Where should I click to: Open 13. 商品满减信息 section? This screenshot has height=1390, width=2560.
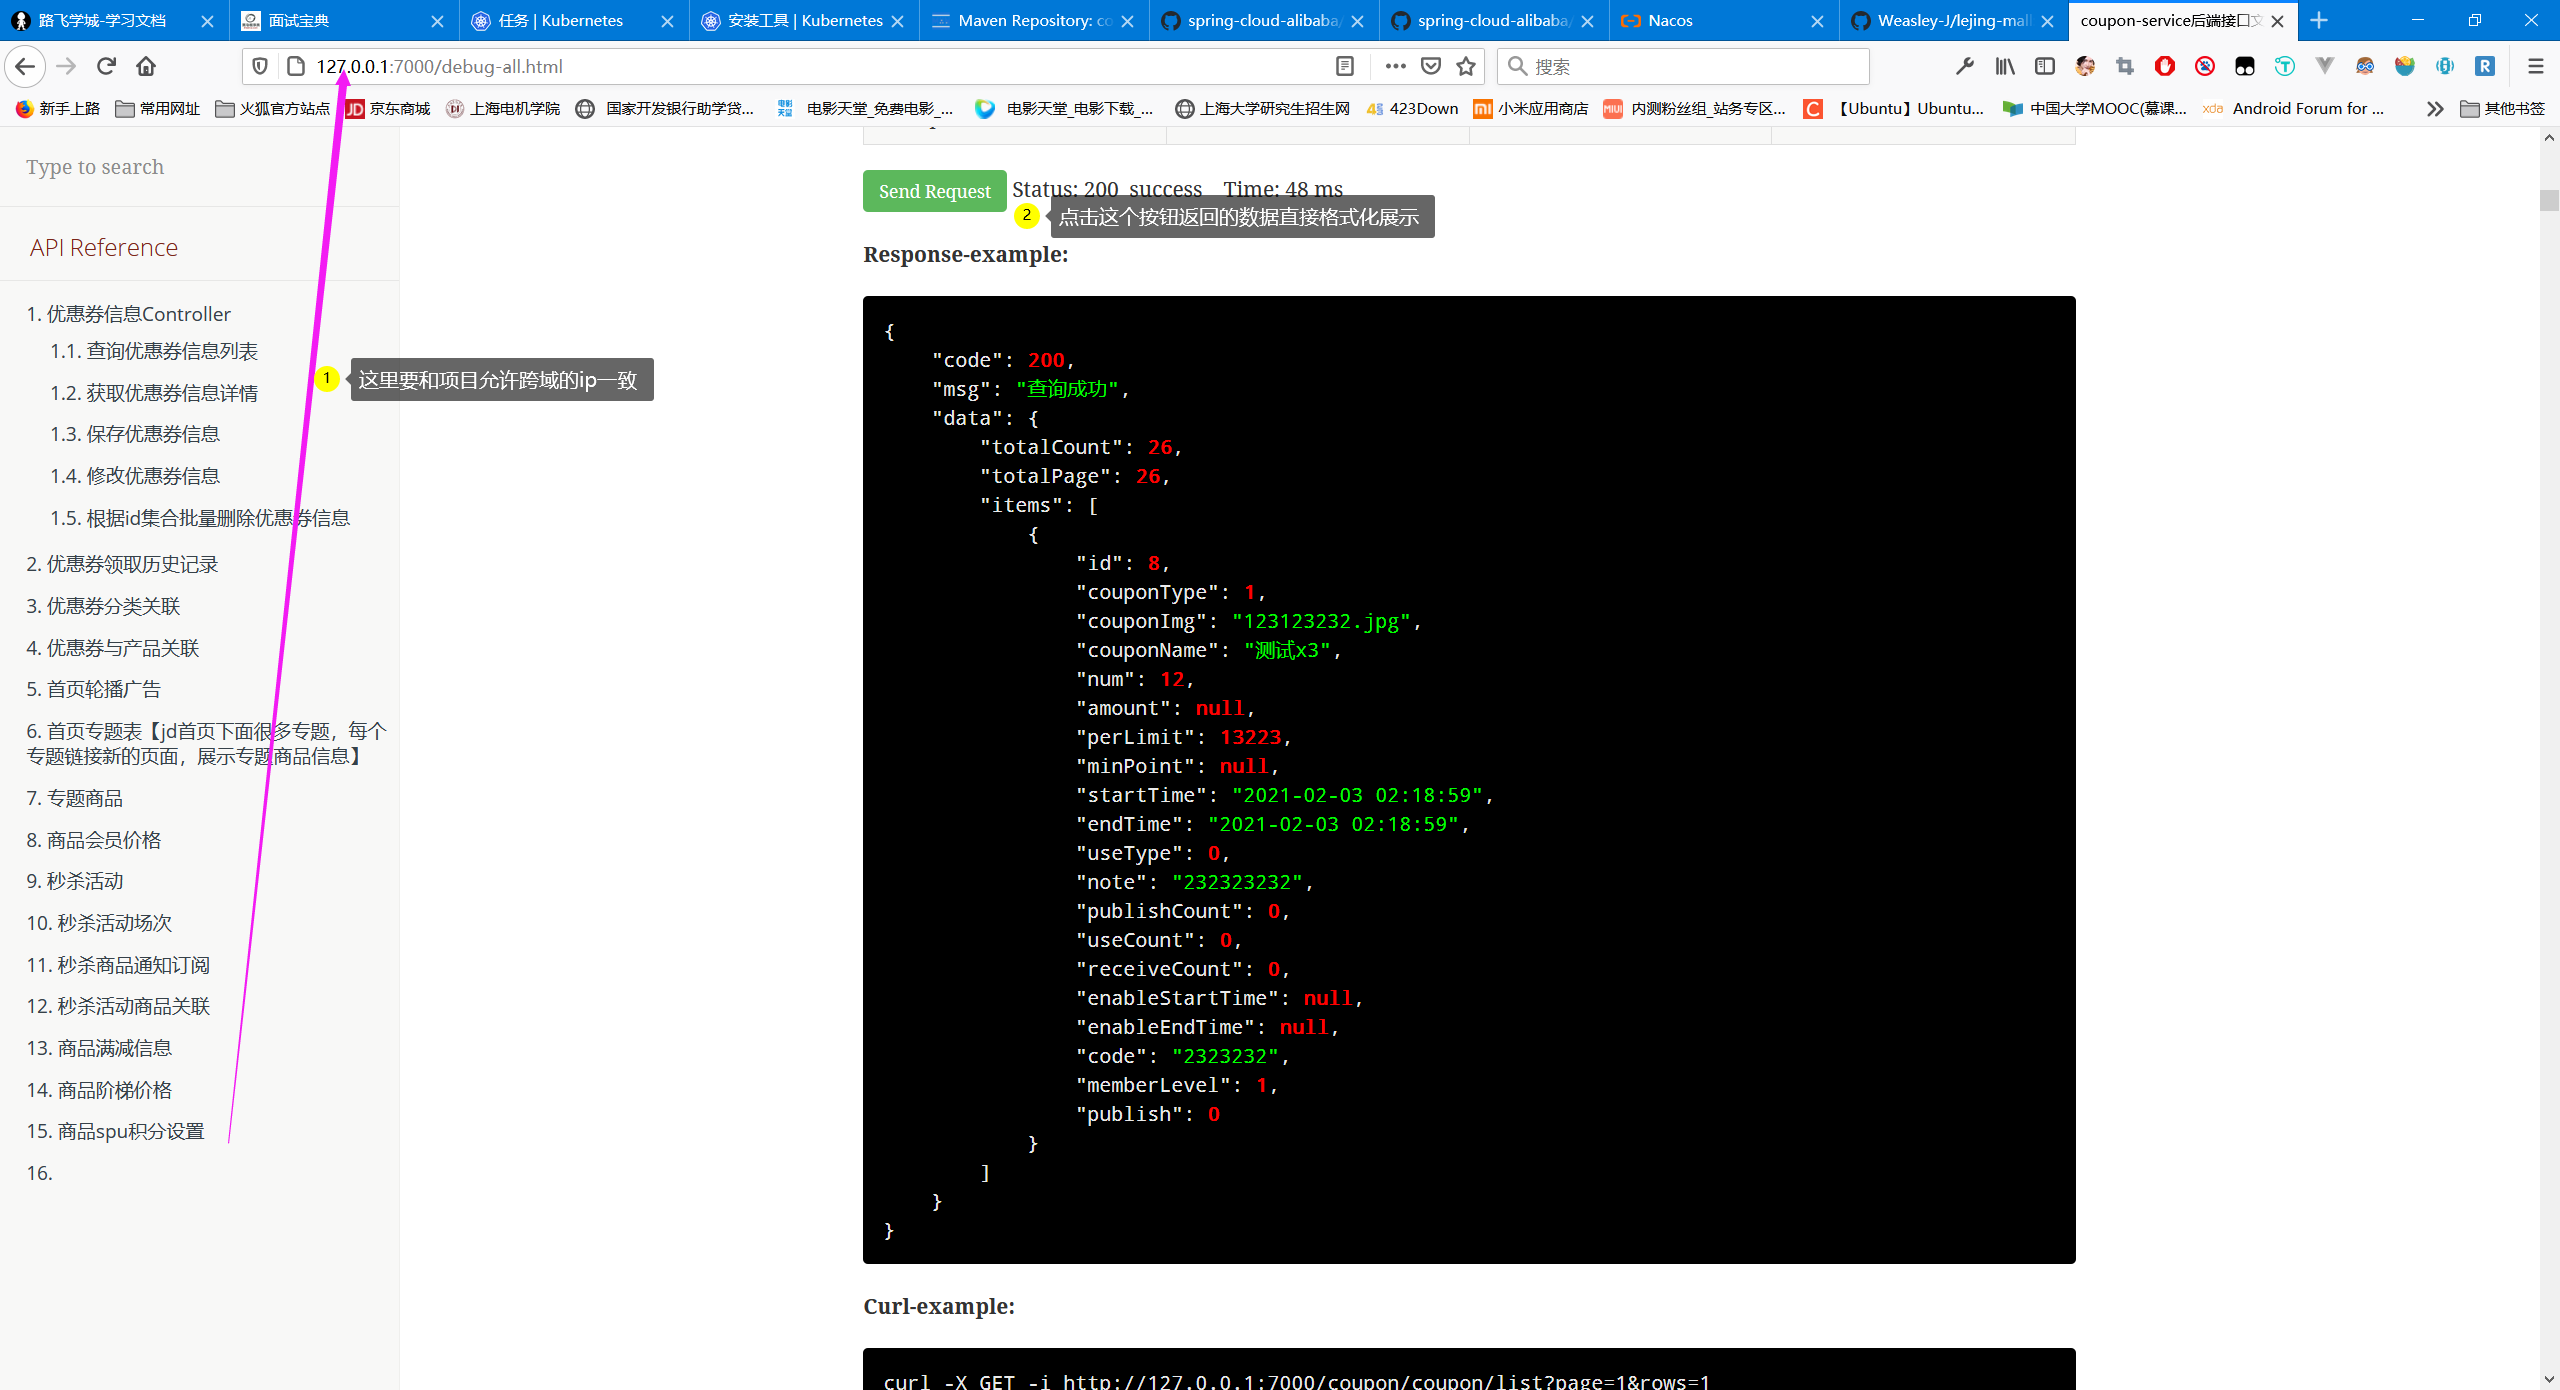click(x=99, y=1048)
